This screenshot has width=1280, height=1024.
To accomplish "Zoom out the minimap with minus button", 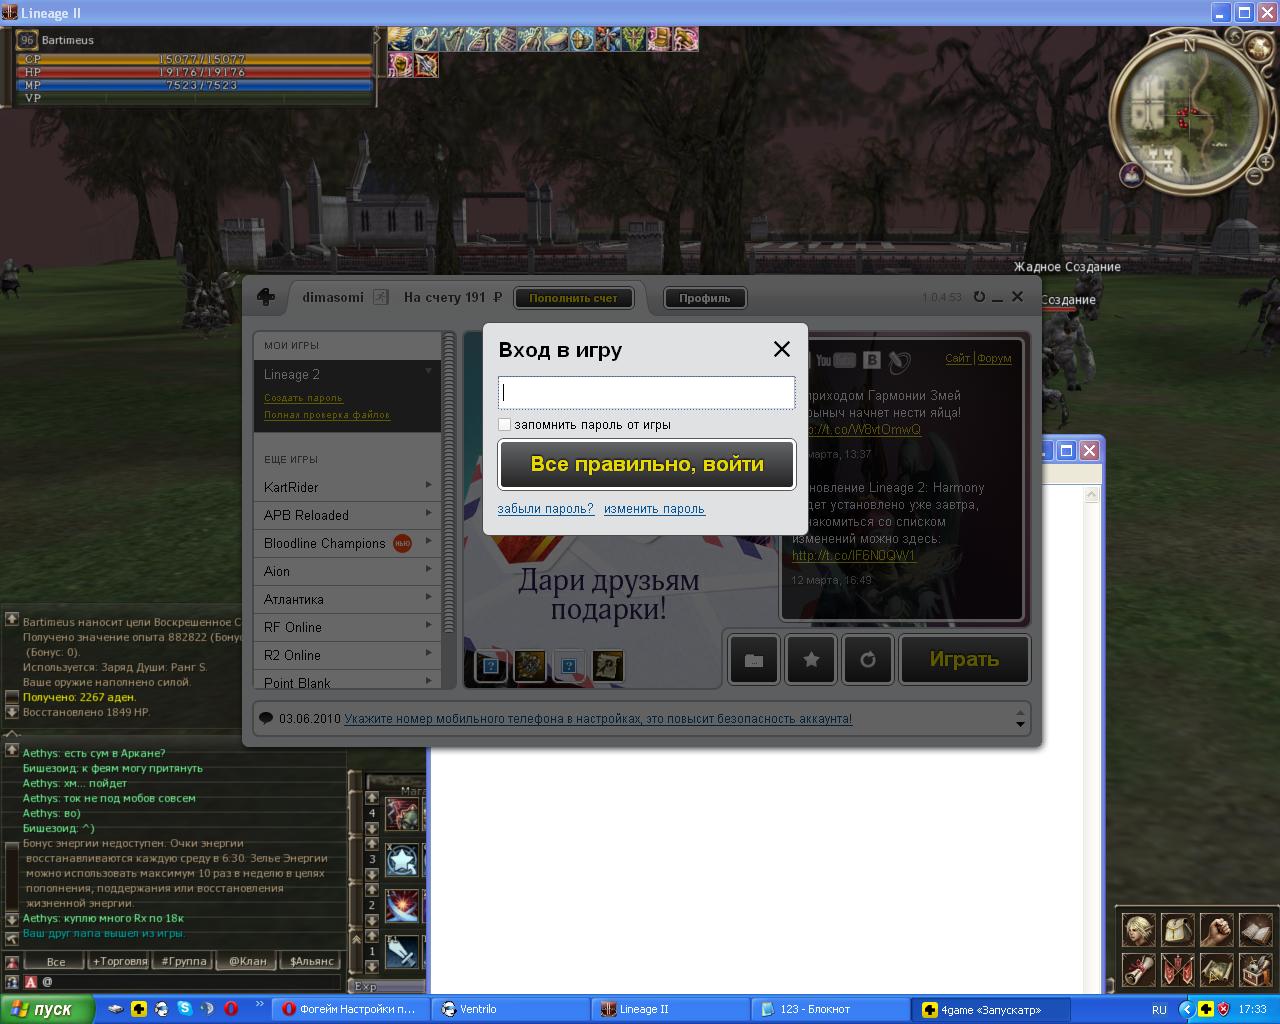I will [x=1254, y=177].
